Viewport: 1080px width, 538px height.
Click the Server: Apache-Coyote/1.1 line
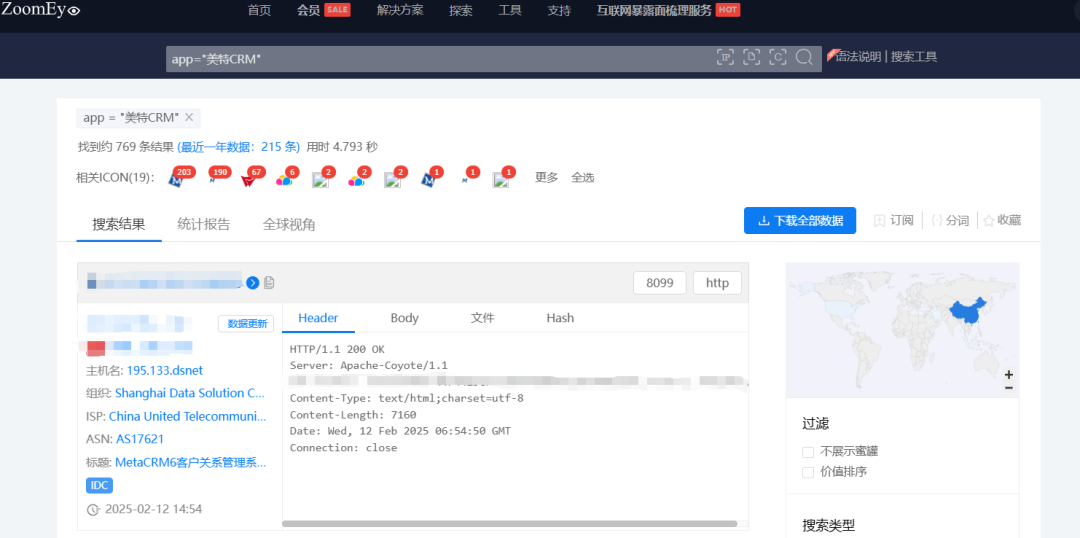tap(369, 365)
